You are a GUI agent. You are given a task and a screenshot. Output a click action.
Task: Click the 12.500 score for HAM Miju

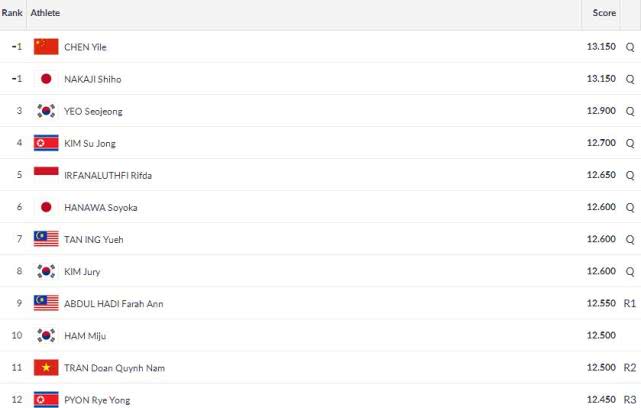pos(601,335)
